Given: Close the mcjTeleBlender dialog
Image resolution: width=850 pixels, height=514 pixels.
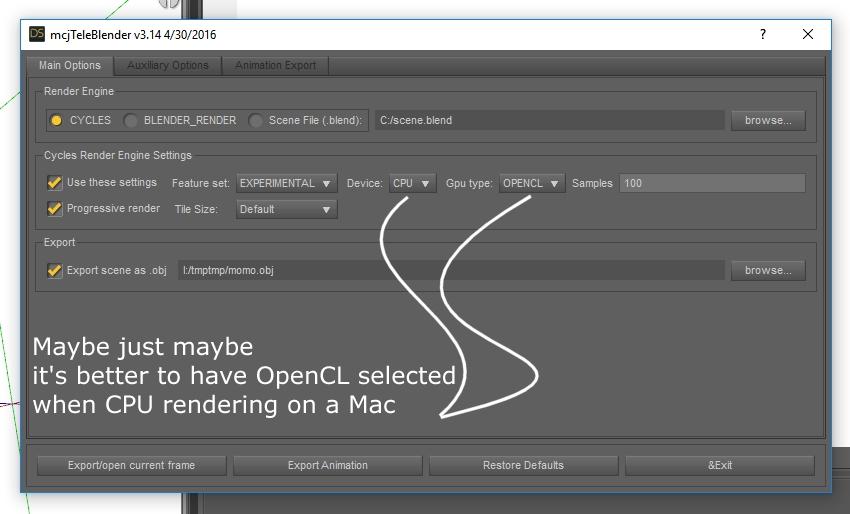Looking at the screenshot, I should pyautogui.click(x=808, y=34).
